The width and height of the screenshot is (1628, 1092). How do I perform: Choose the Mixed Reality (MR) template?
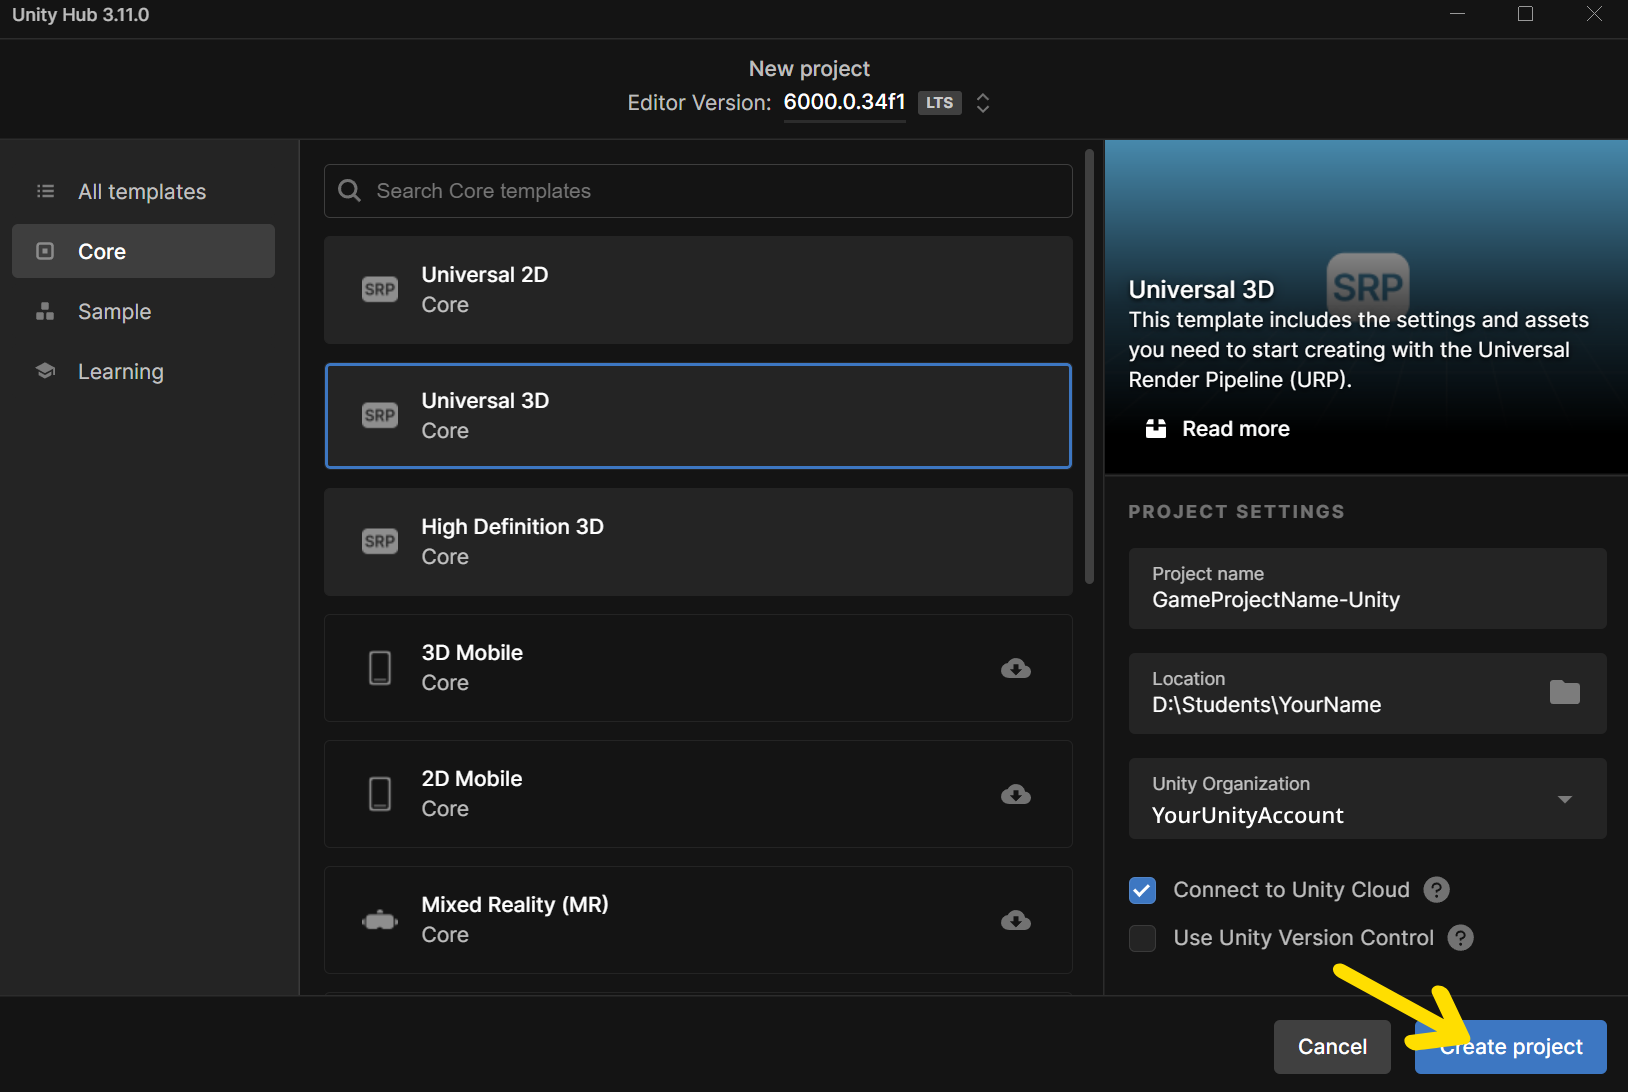(x=698, y=920)
